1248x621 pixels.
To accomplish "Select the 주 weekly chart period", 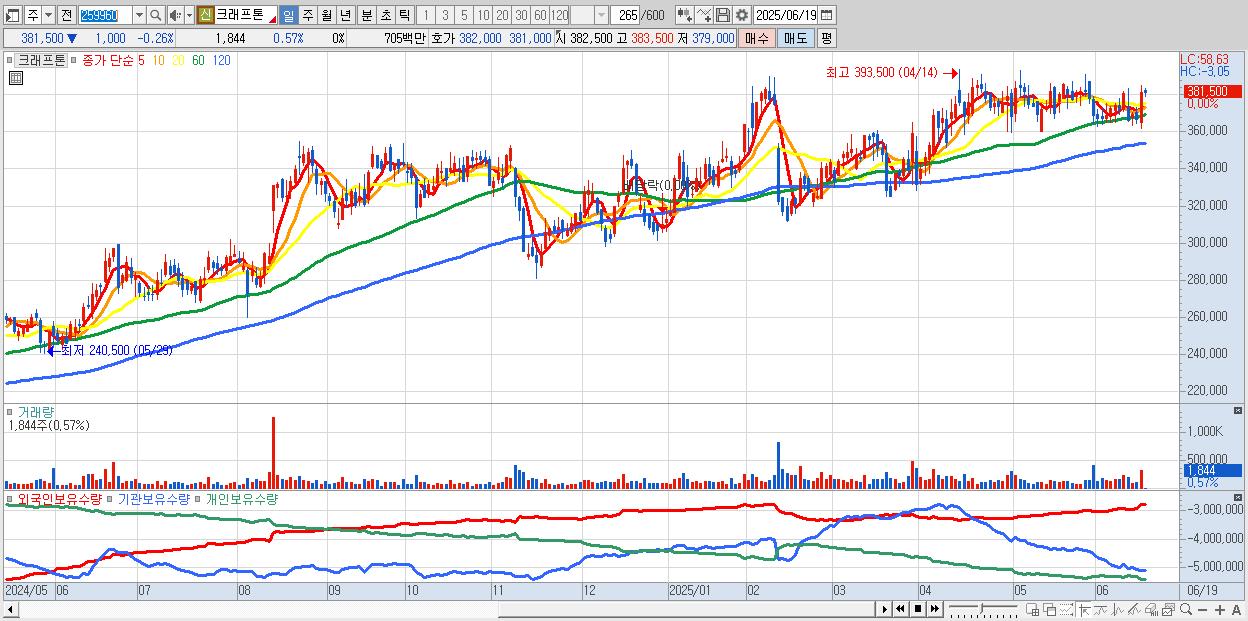I will click(307, 15).
